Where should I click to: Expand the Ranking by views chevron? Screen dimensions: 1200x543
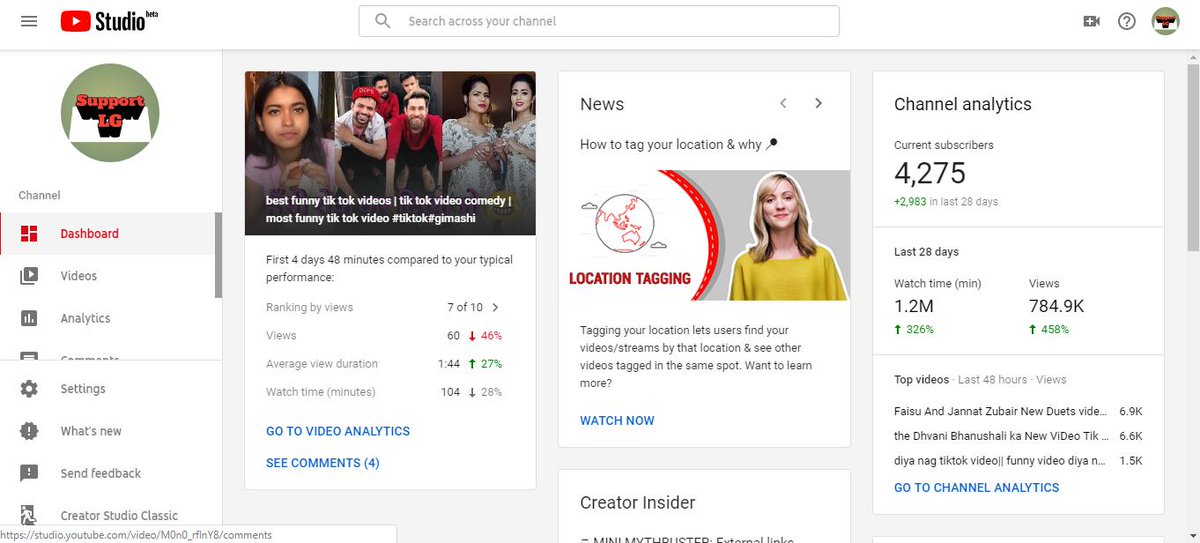pos(495,307)
